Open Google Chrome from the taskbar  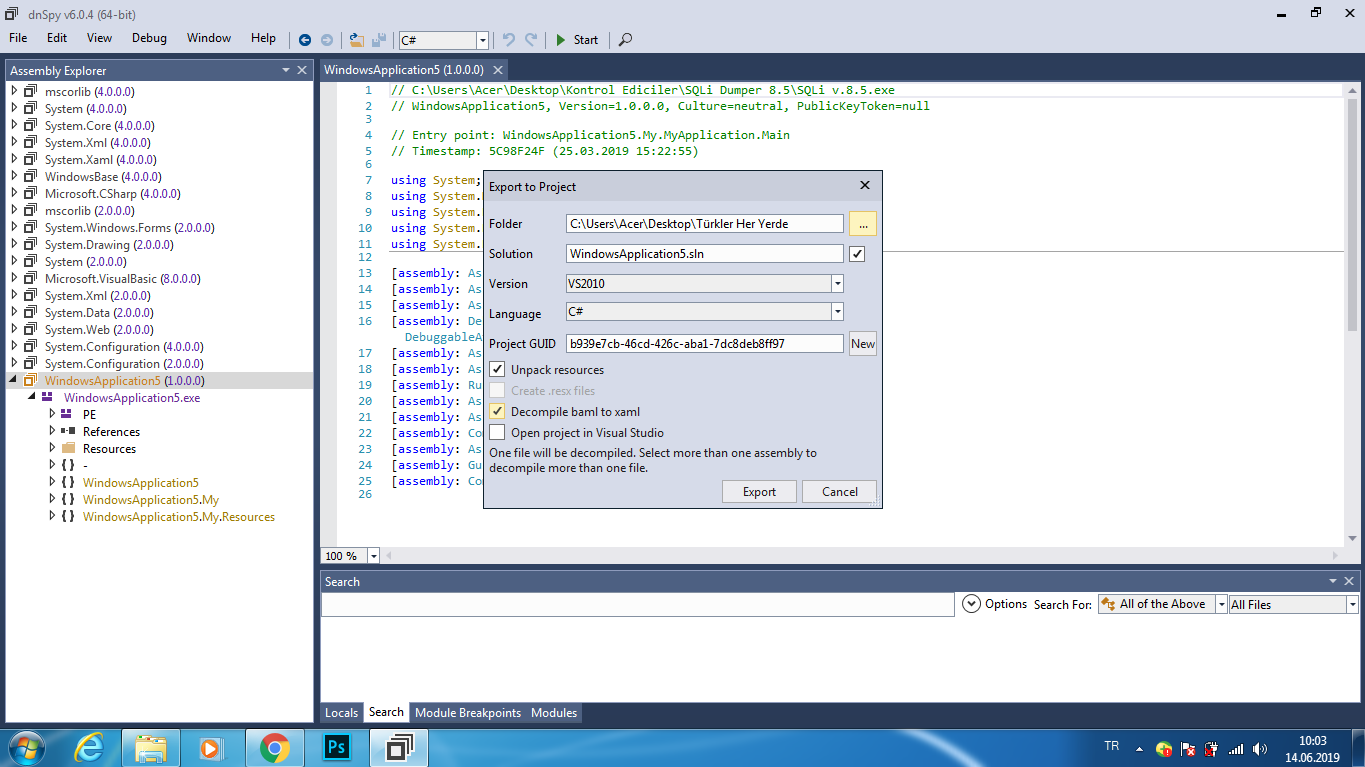pyautogui.click(x=274, y=747)
